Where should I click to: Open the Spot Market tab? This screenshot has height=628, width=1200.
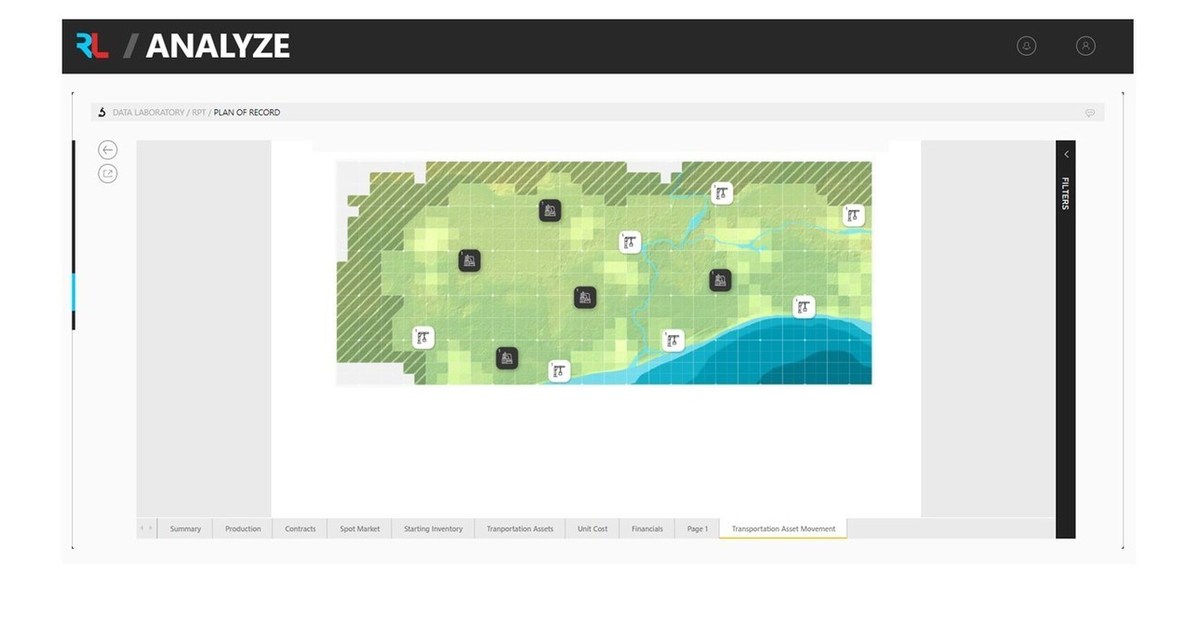point(359,528)
